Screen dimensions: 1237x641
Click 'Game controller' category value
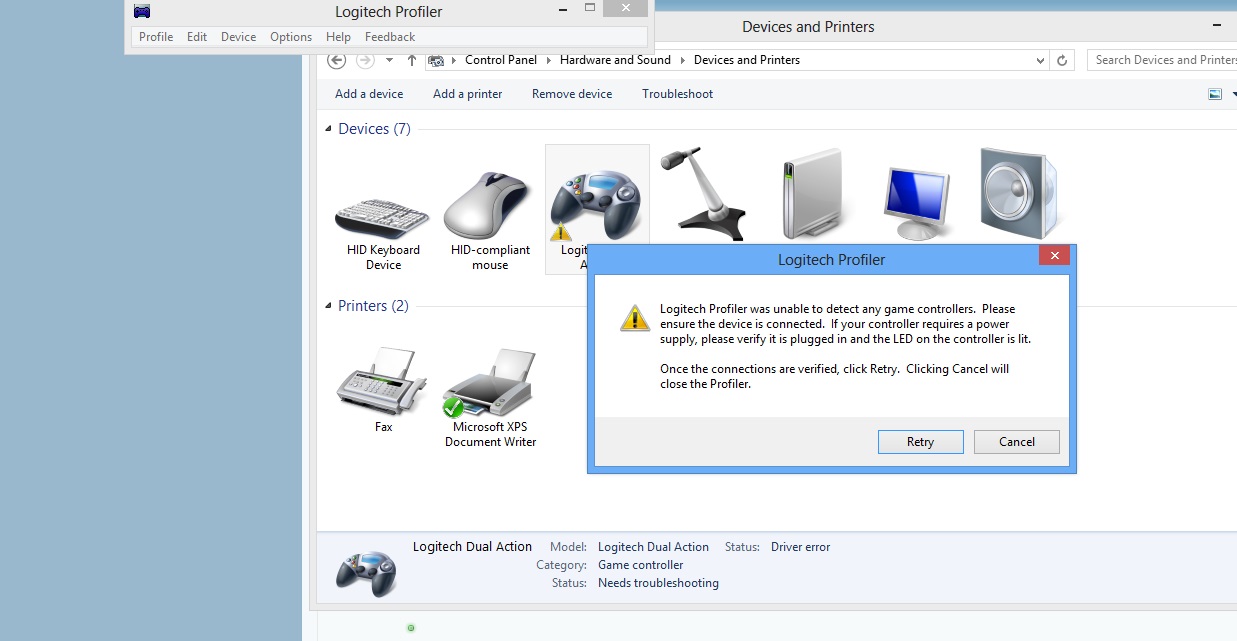(640, 565)
